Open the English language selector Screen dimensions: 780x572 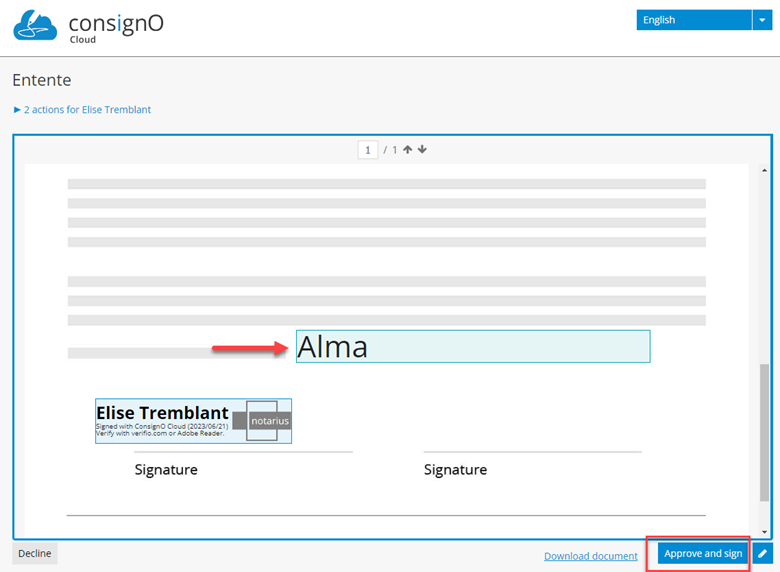693,20
